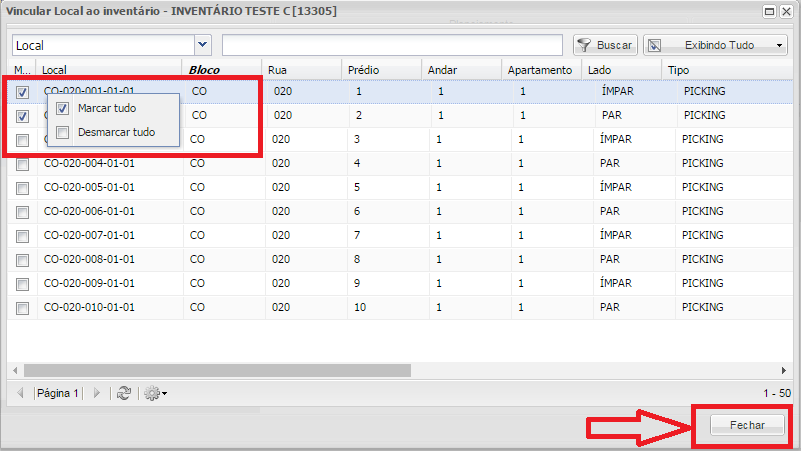Click the Fechar button
Screen dimensions: 805x455
(x=747, y=425)
